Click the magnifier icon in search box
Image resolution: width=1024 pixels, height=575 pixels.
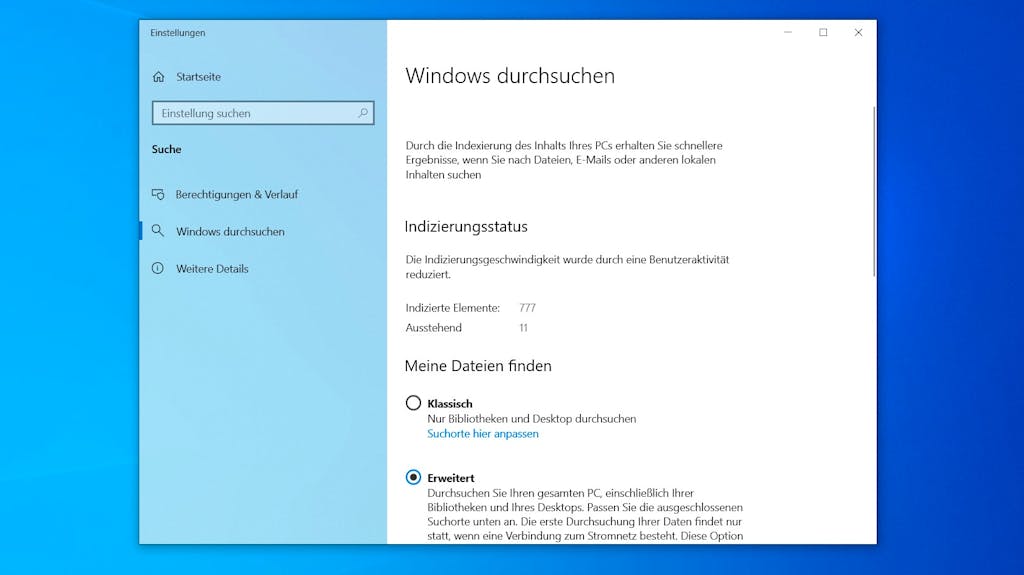coord(362,113)
